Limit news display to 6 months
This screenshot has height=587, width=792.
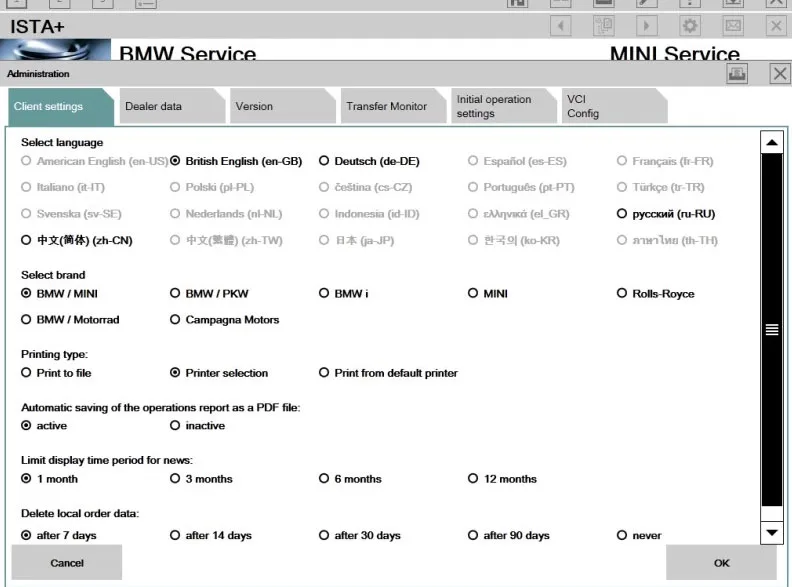[350, 478]
